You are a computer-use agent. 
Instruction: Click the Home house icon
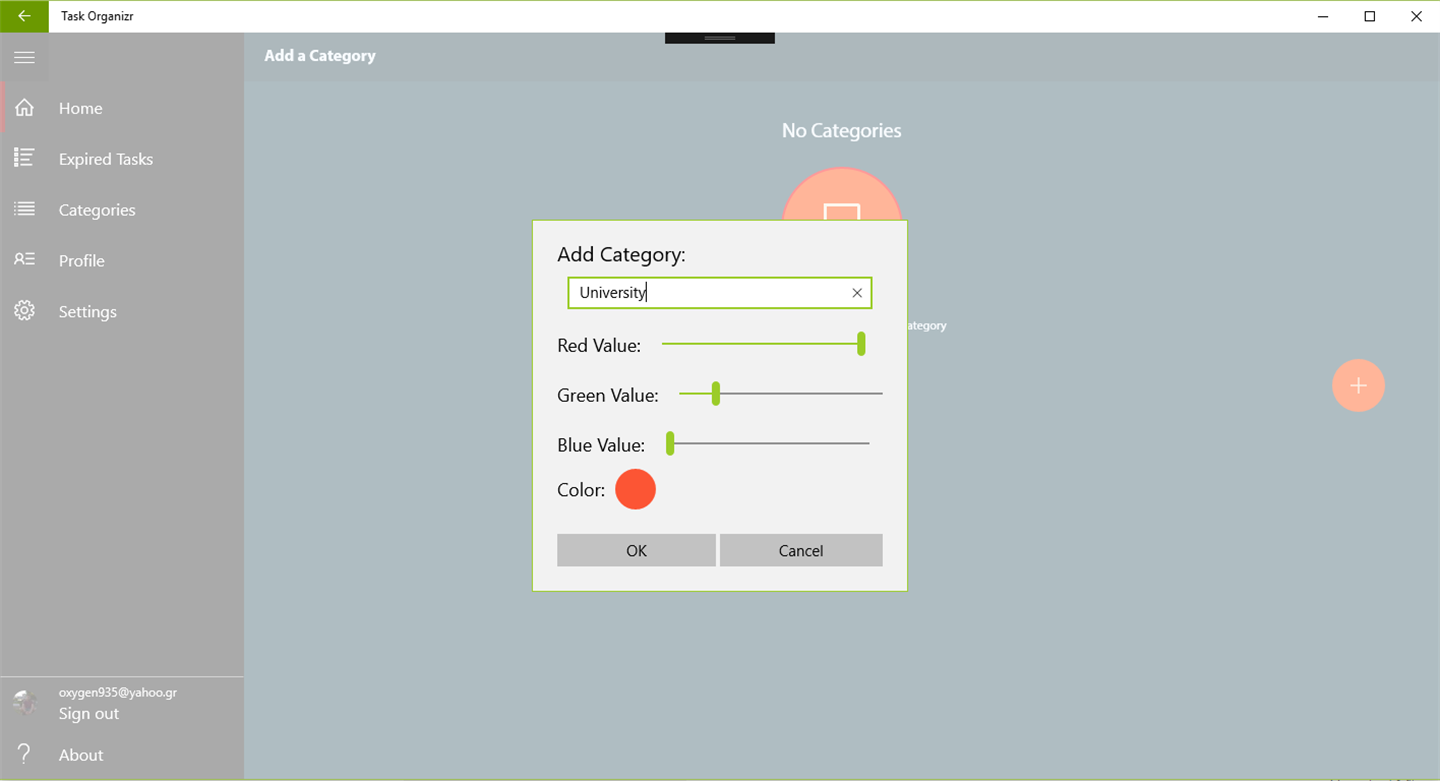click(x=24, y=108)
